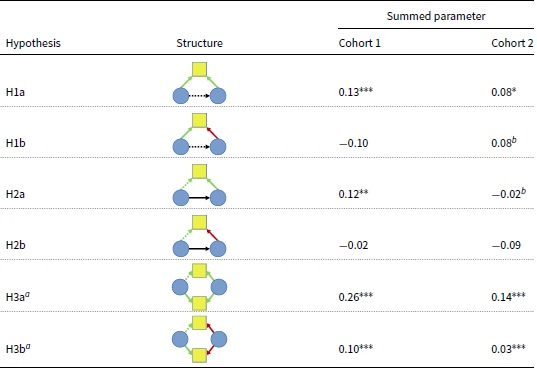The image size is (537, 368).
Task: Click the Summed parameter heading
Action: pos(436,16)
